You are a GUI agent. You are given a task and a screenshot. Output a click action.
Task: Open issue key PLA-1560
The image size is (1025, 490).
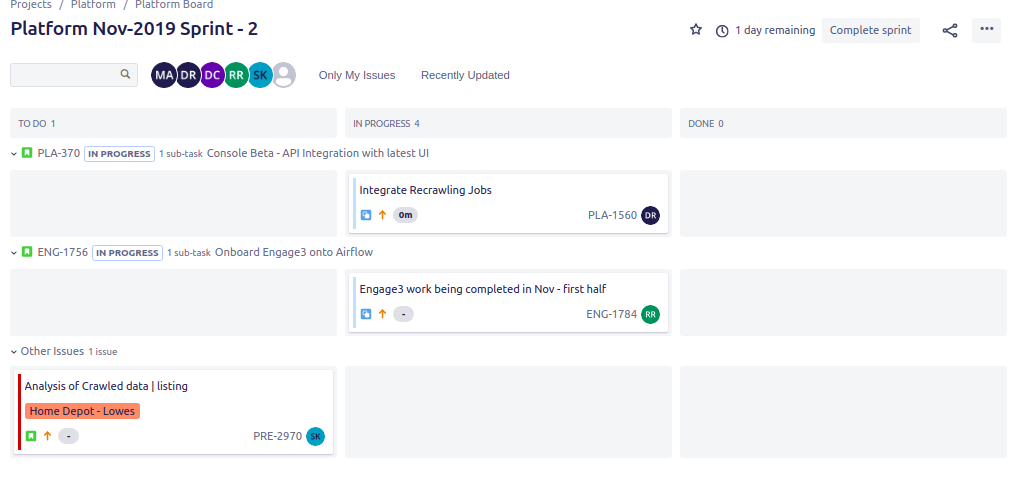(x=613, y=215)
